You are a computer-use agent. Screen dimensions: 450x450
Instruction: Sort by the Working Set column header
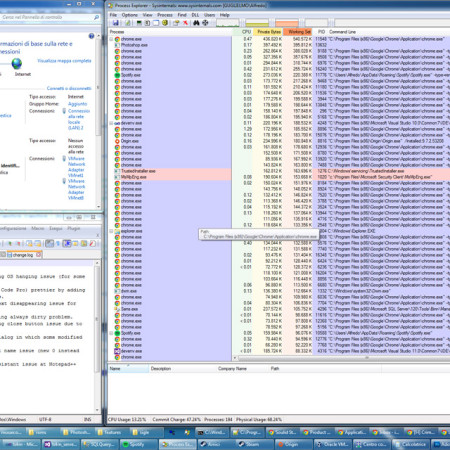(x=298, y=32)
